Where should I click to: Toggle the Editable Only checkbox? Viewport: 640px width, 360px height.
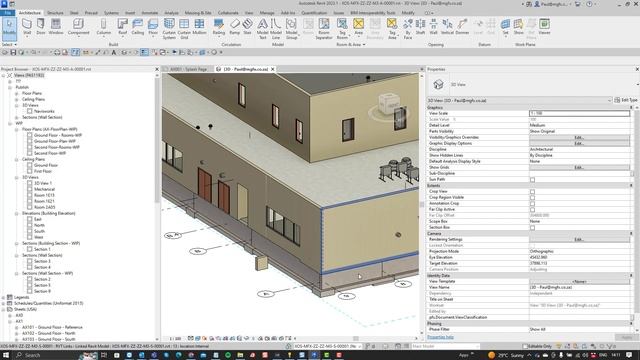point(525,346)
